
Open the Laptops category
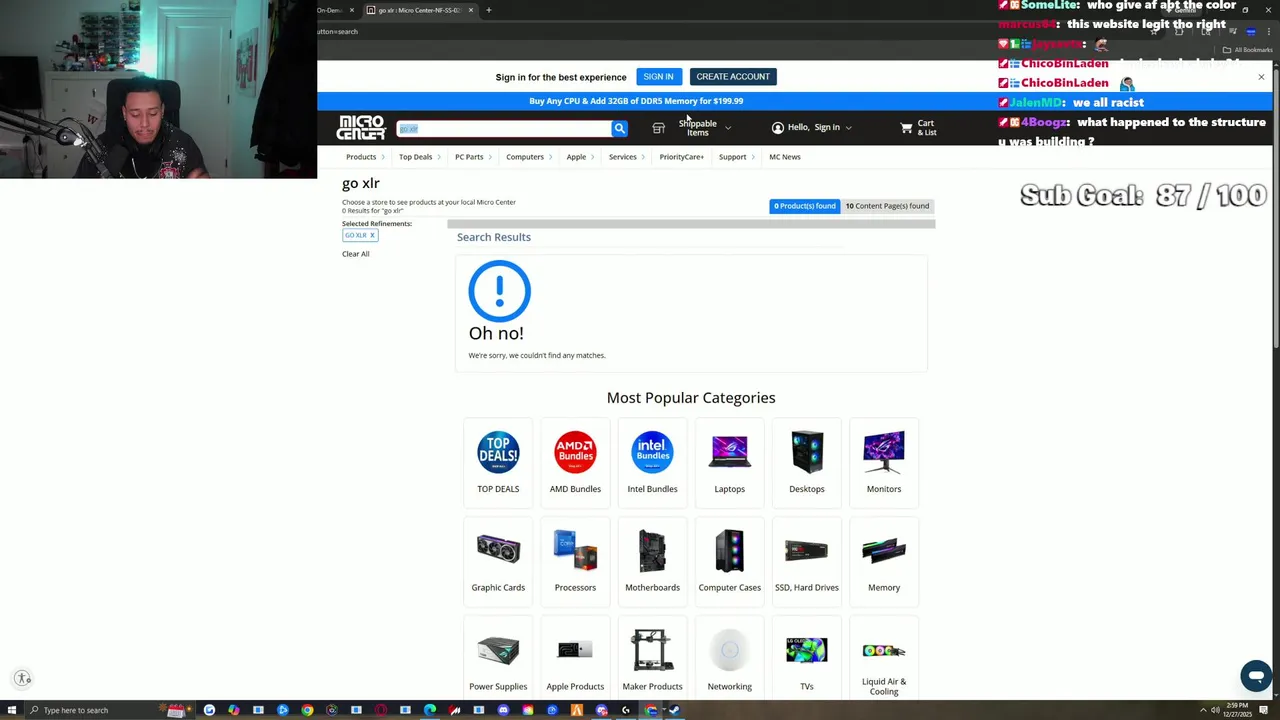tap(729, 462)
